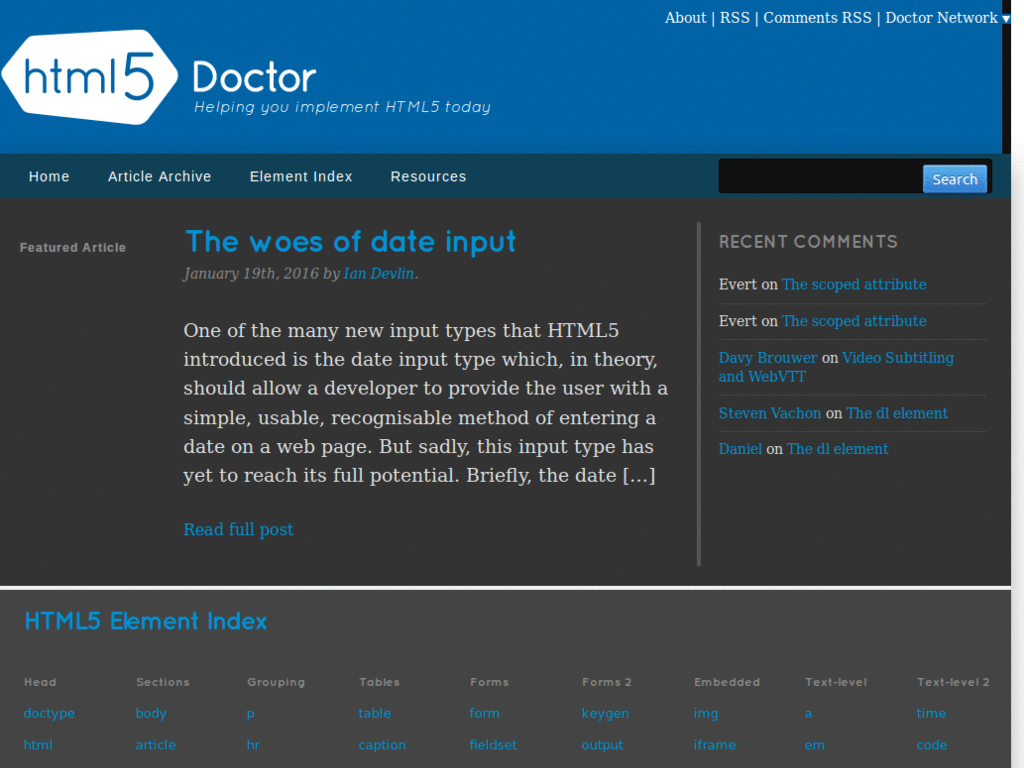Viewport: 1024px width, 768px height.
Task: Open Daniel commenter link
Action: 740,449
